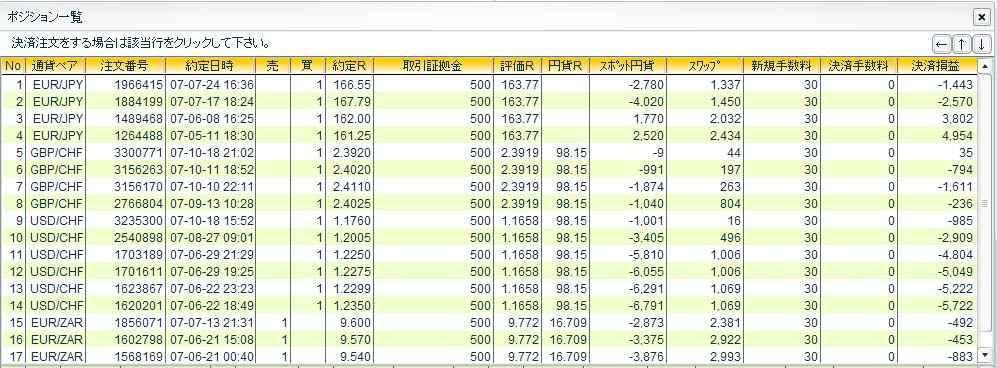Click loss value -883
Viewport: 997px width, 368px height.
pyautogui.click(x=959, y=357)
